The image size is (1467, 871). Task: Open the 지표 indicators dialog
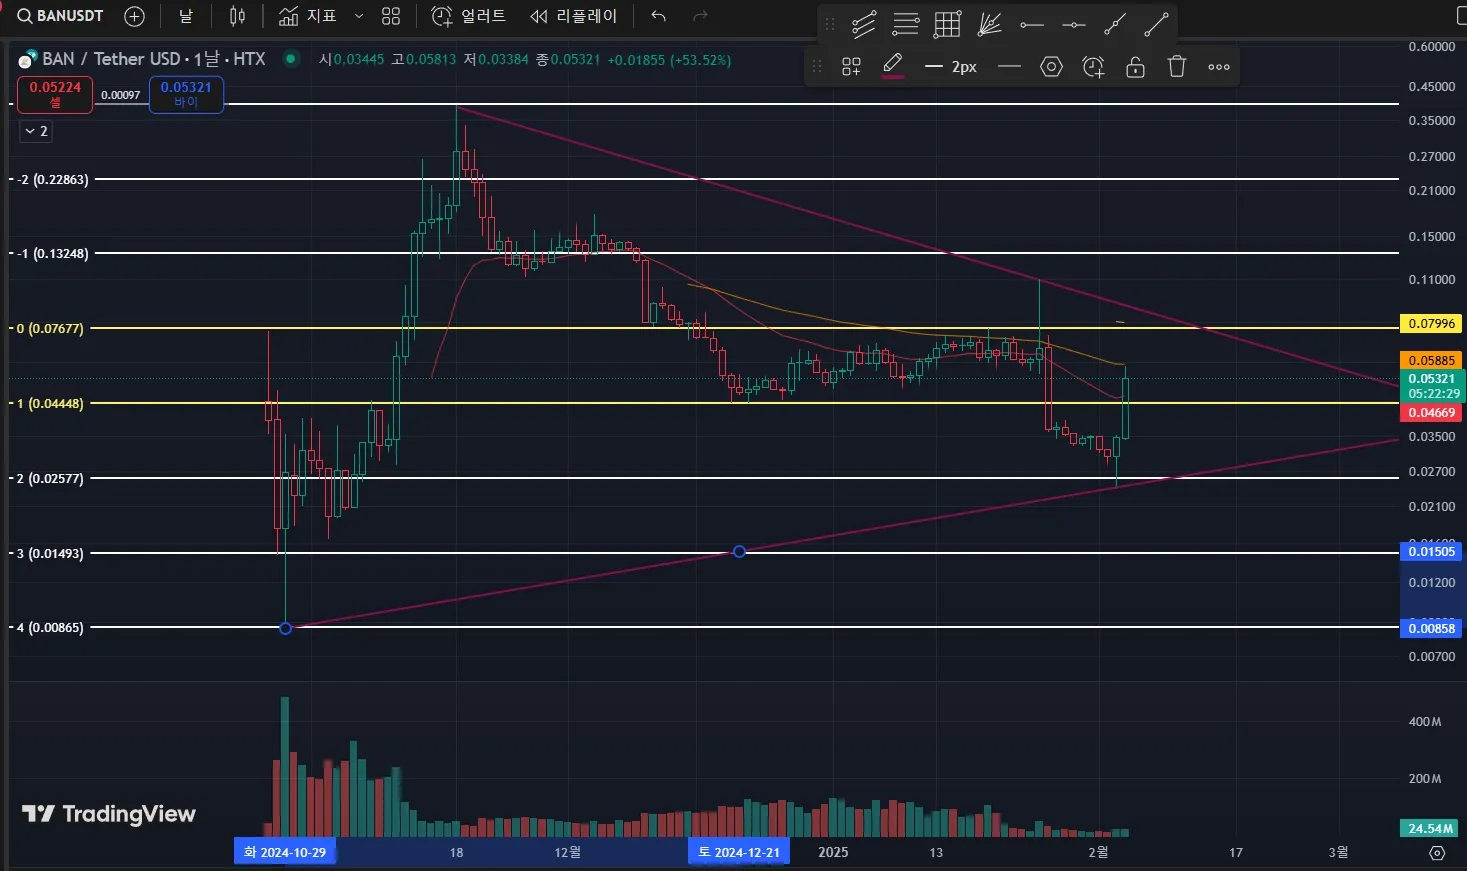click(x=308, y=16)
